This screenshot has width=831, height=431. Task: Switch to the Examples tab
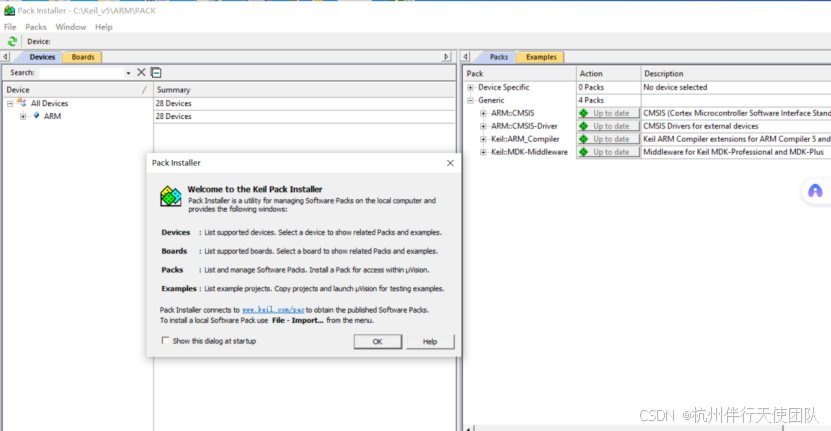coord(541,57)
